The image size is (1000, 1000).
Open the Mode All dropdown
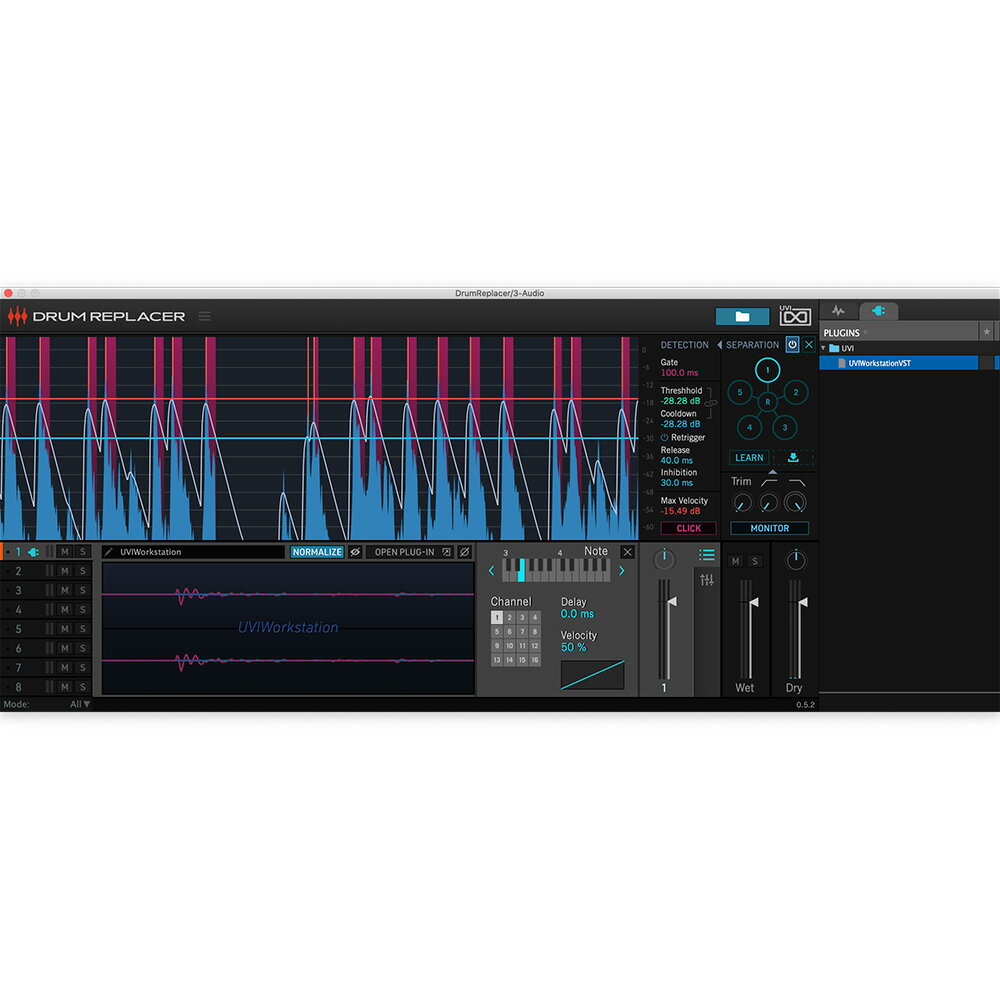point(80,704)
